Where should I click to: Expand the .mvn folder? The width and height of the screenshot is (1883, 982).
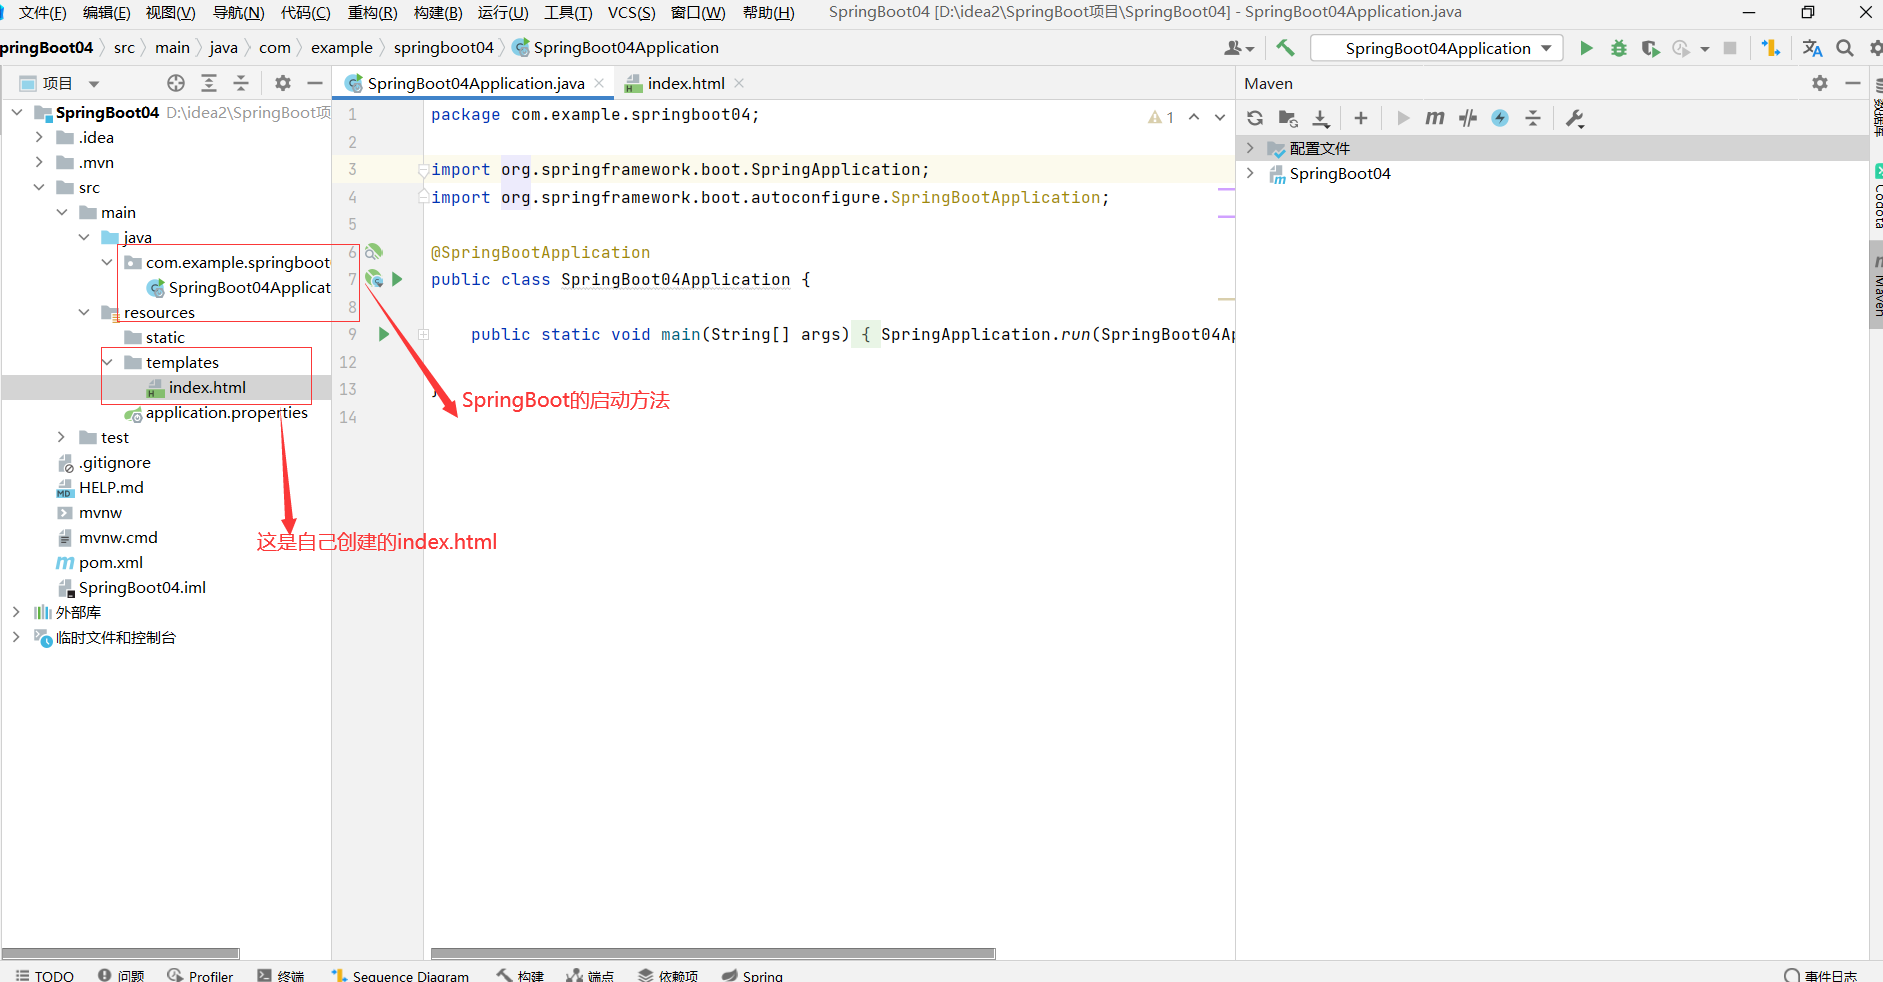point(39,162)
